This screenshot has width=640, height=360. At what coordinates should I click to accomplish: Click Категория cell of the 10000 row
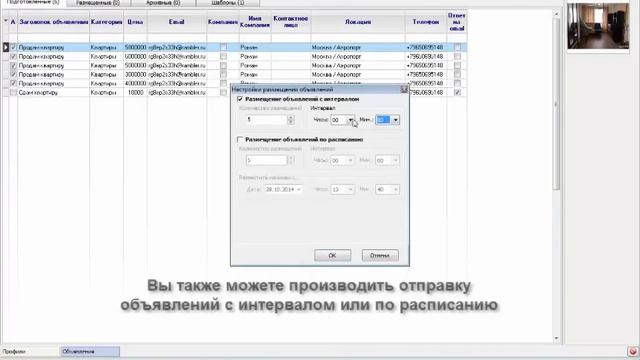tap(107, 93)
